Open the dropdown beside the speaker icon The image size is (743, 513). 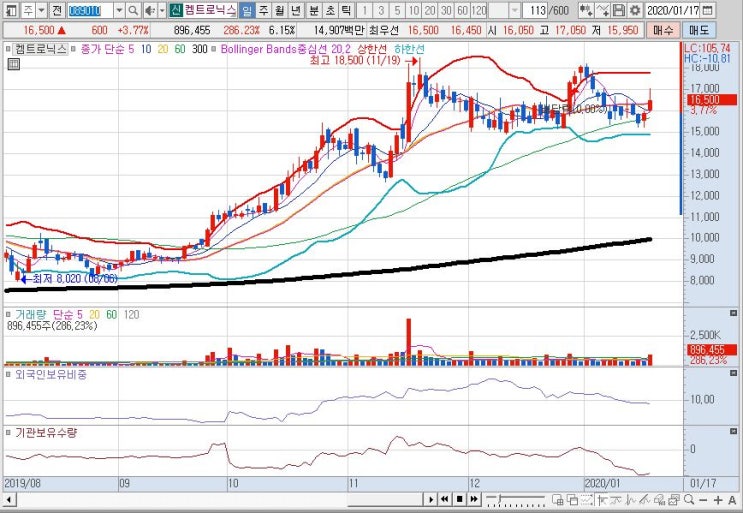pyautogui.click(x=162, y=10)
